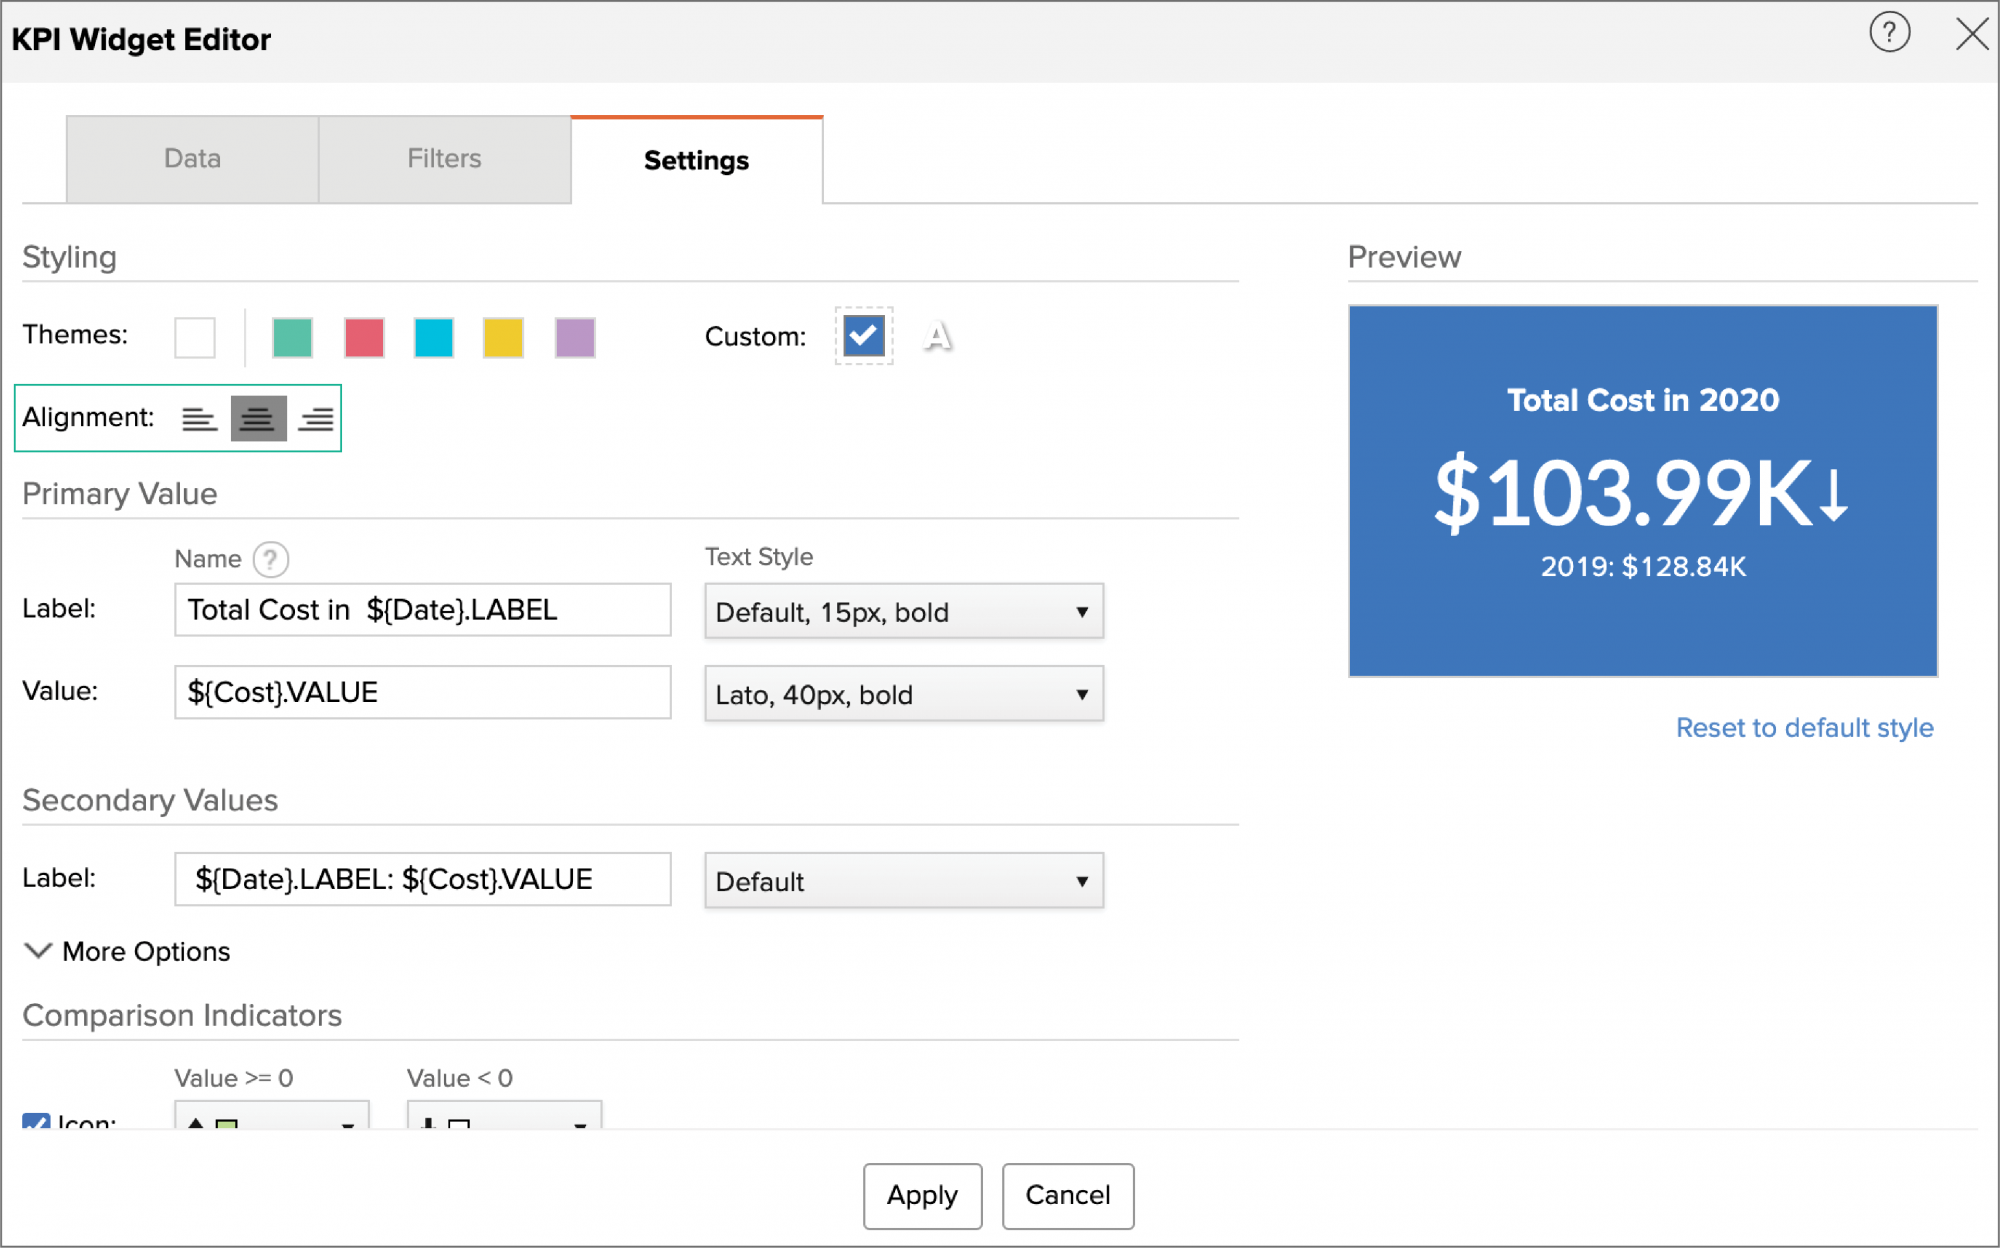Click the upward comparison arrow icon for Value >= 0
Image resolution: width=2000 pixels, height=1248 pixels.
196,1124
